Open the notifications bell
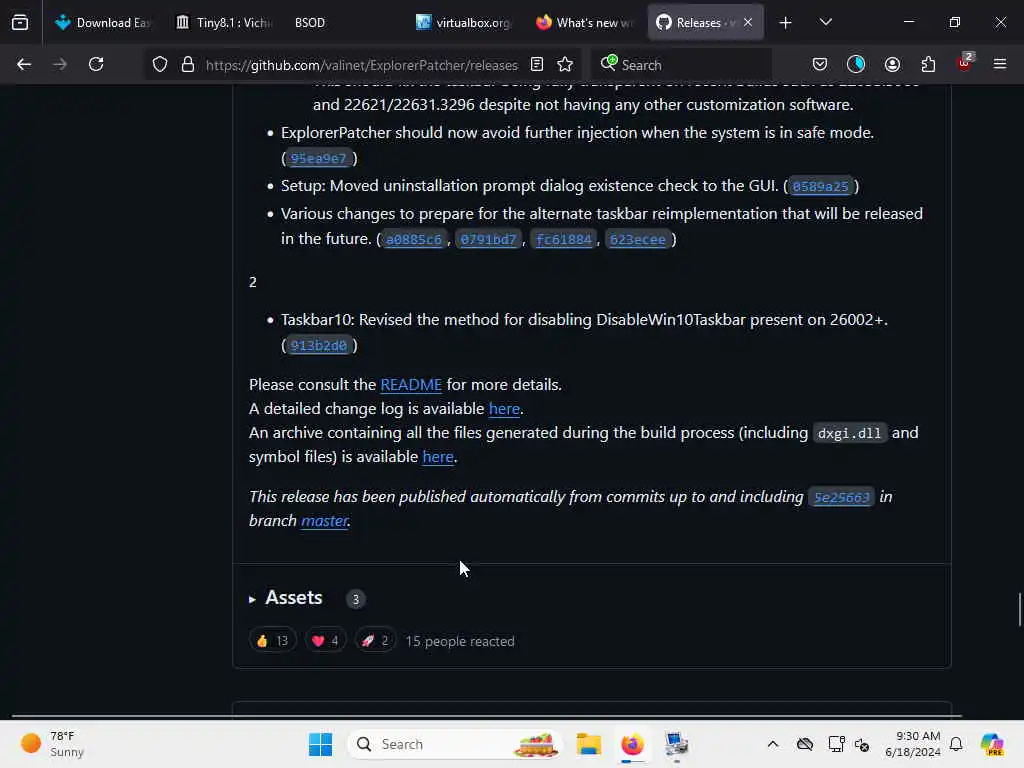 (x=956, y=744)
